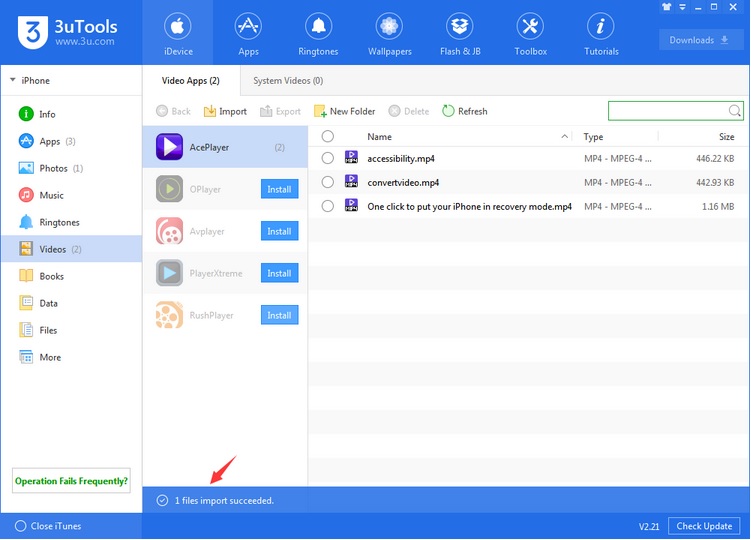This screenshot has height=540, width=751.
Task: Click Export in the toolbar
Action: tap(280, 111)
